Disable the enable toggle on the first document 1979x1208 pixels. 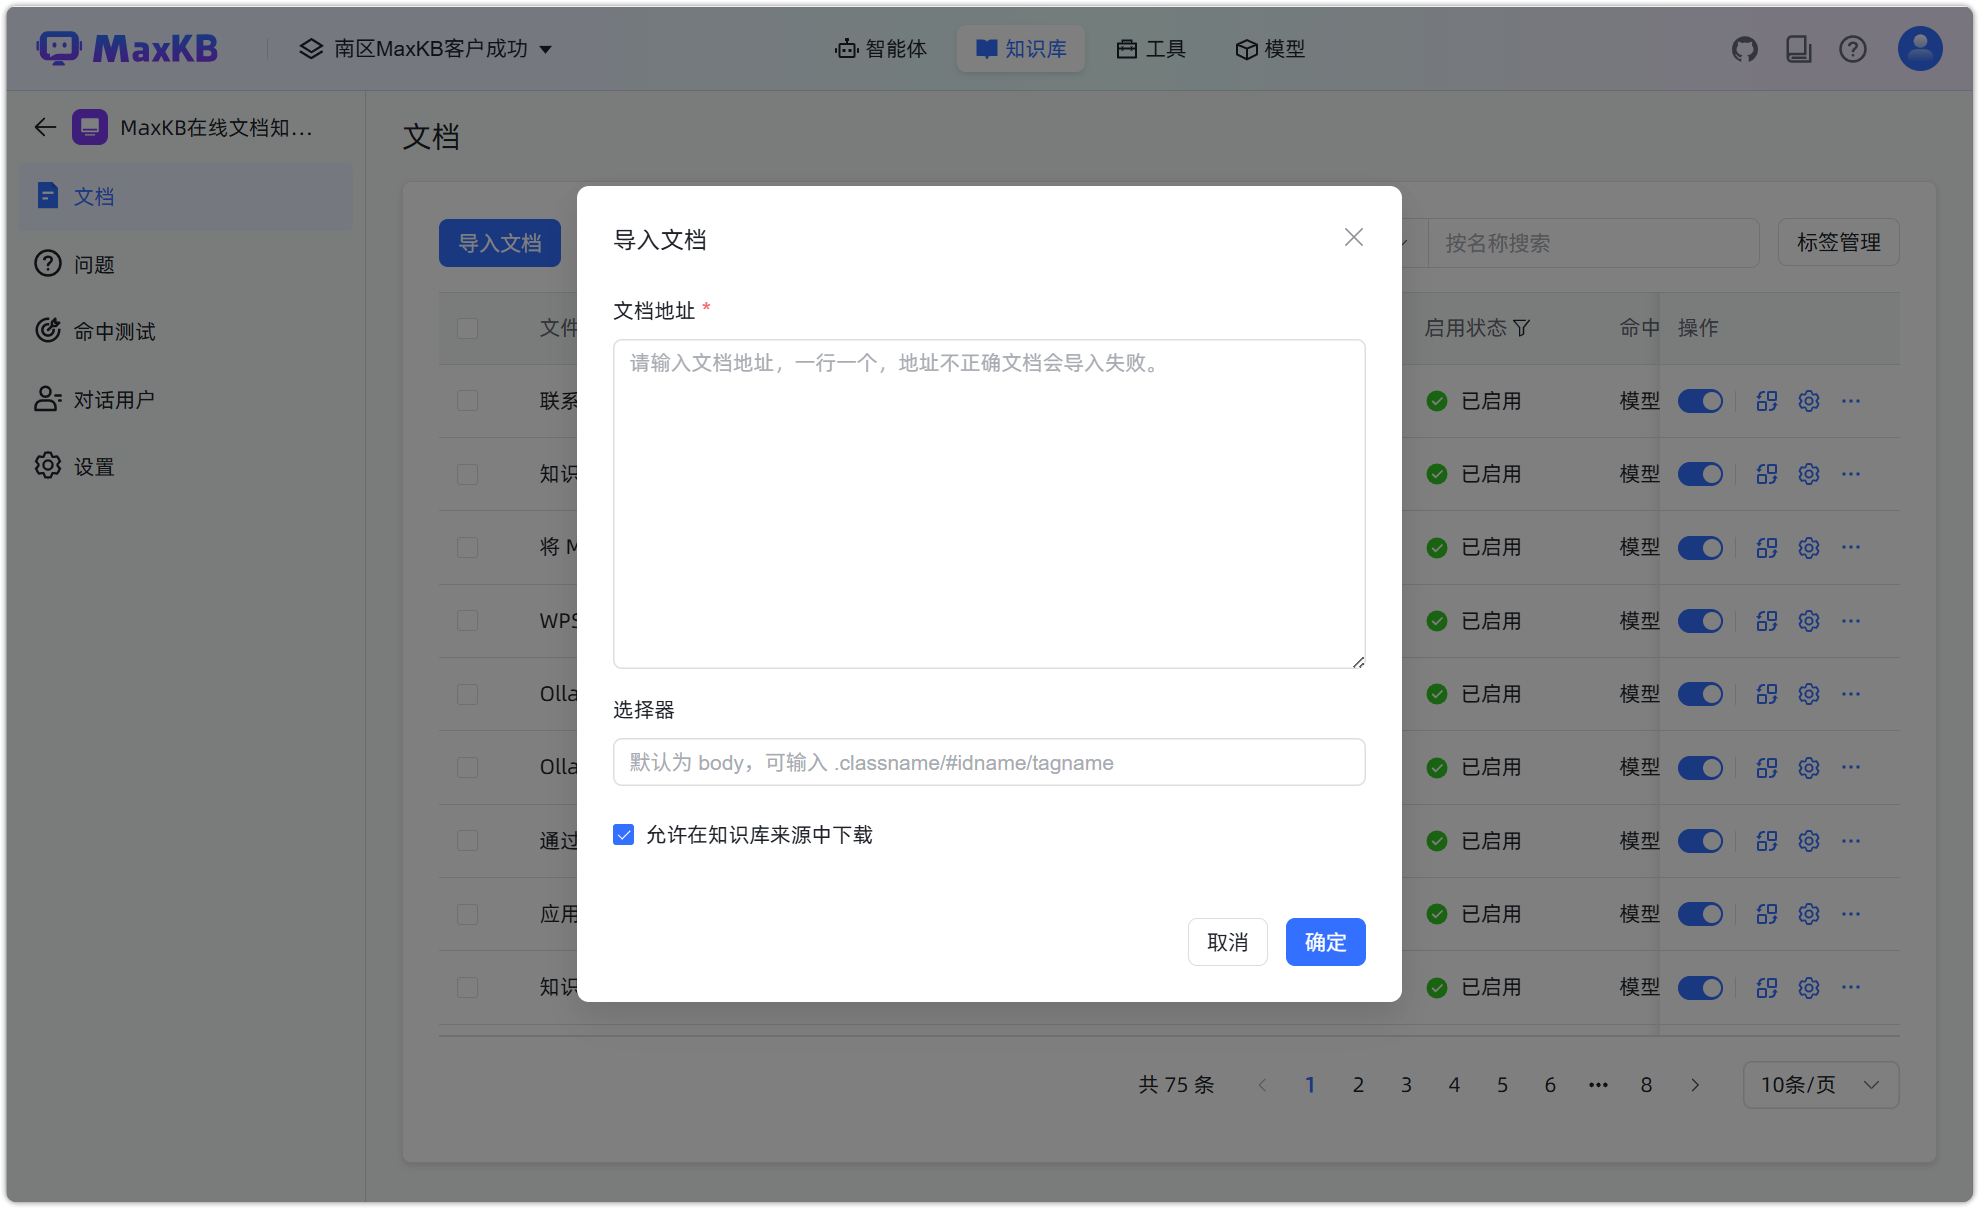coord(1700,400)
